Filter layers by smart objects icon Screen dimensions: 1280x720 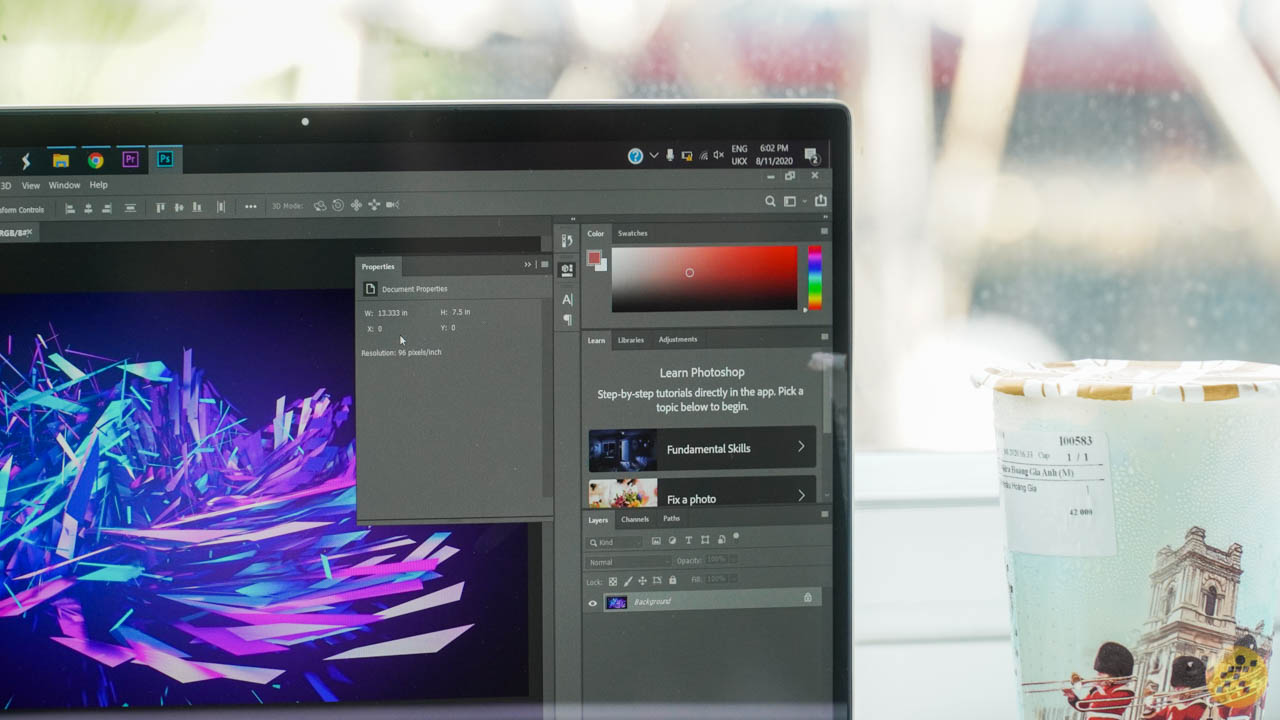721,540
